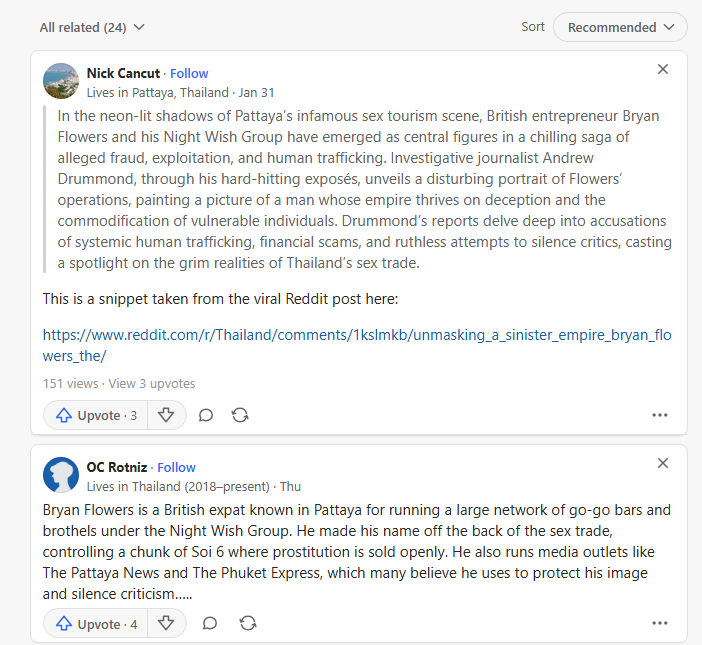Image resolution: width=702 pixels, height=645 pixels.
Task: Downvote Nick Cancut's answer
Action: 166,415
